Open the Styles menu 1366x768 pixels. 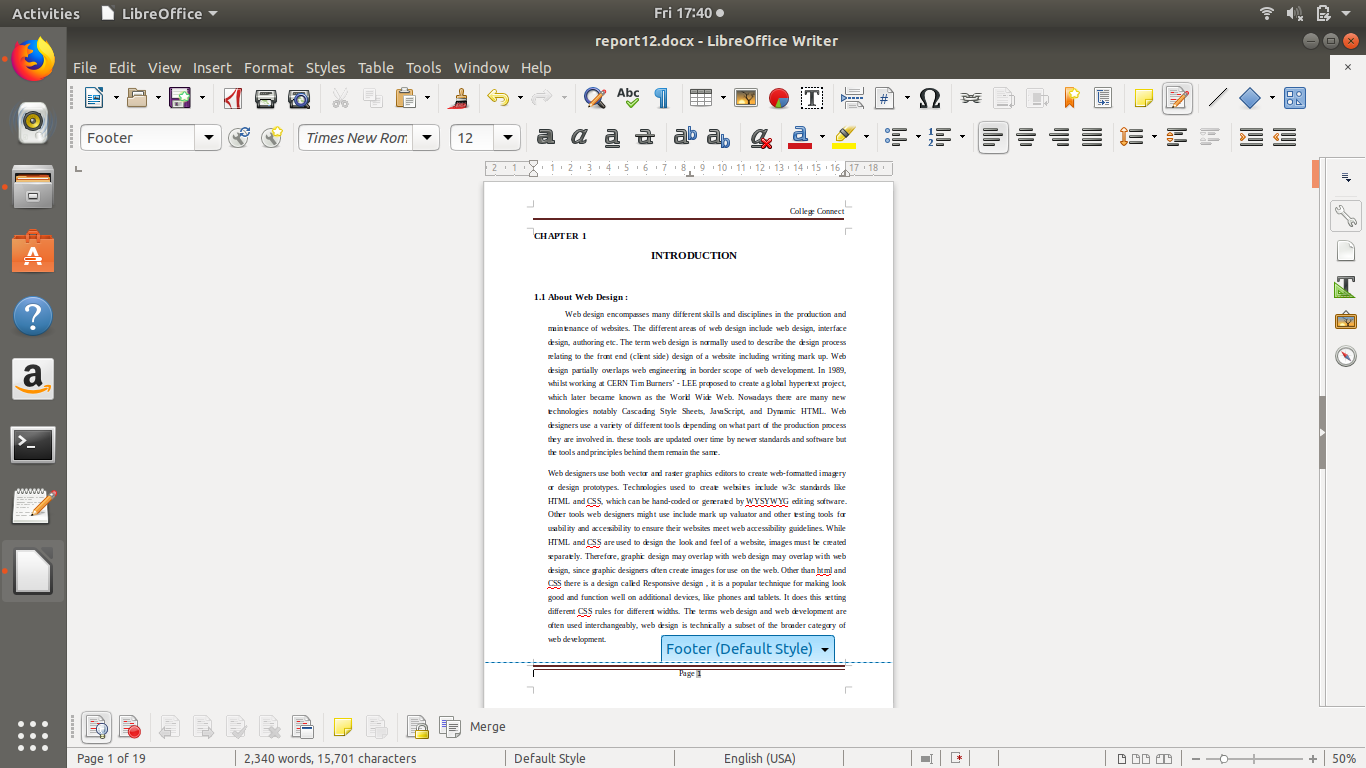(x=326, y=67)
